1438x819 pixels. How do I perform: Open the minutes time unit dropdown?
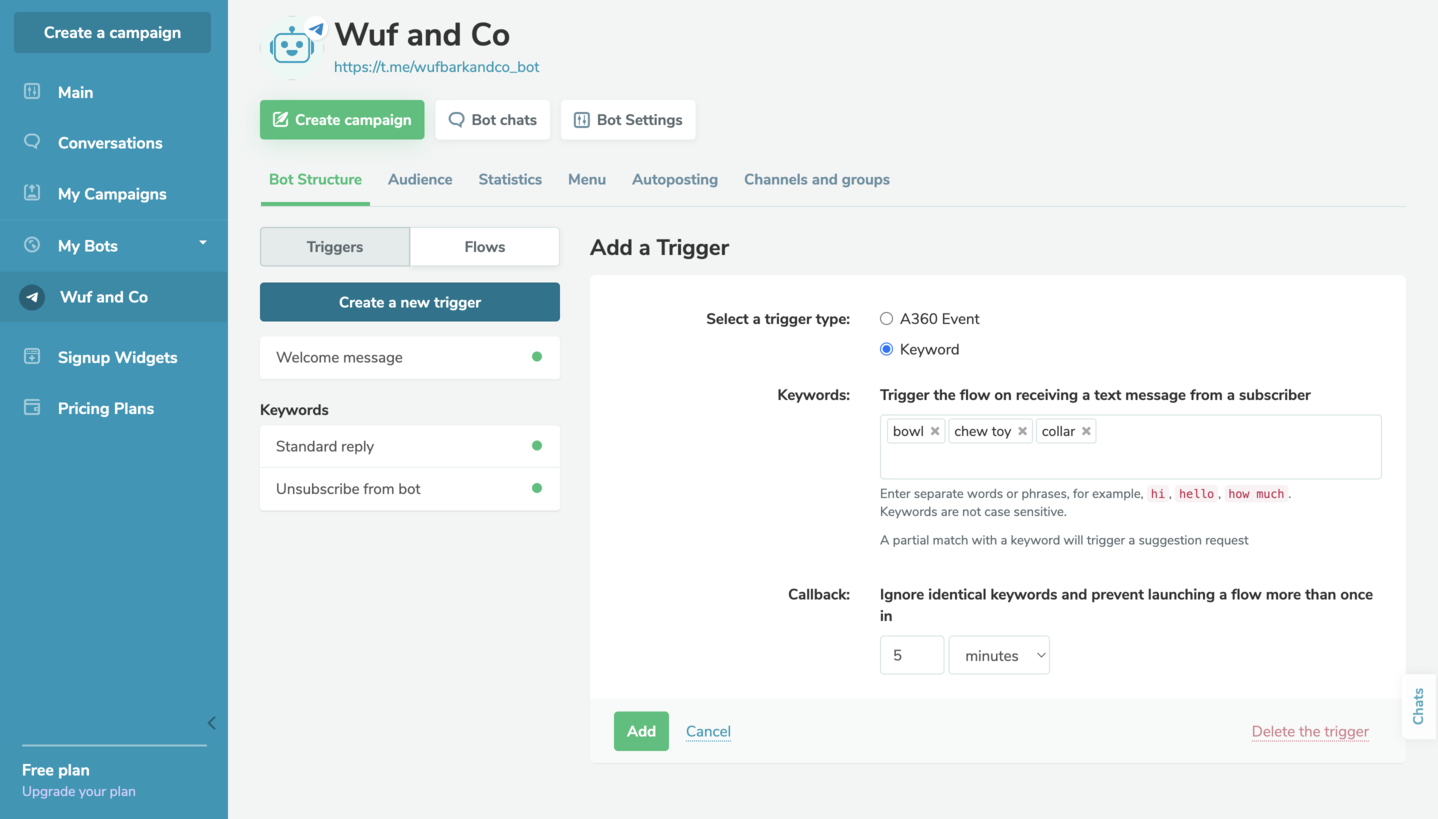coord(998,655)
